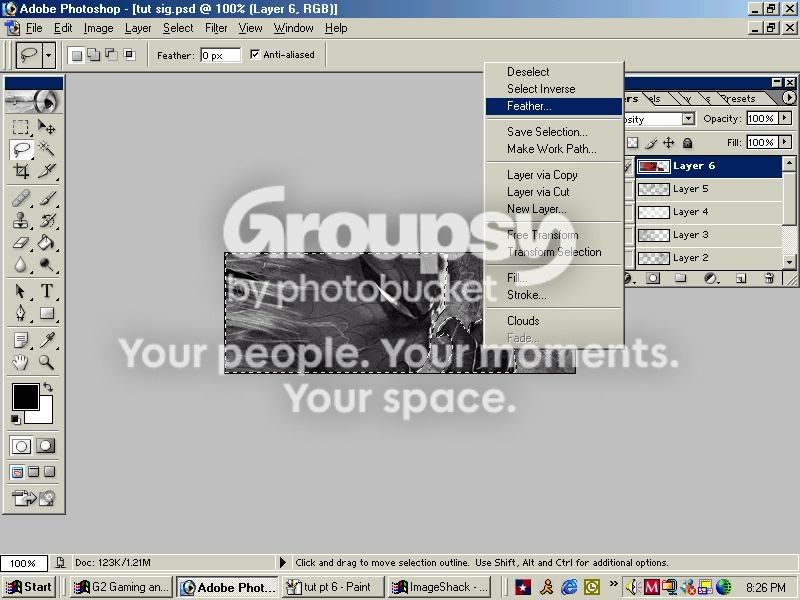Open the Filter menu
The width and height of the screenshot is (800, 600).
(x=216, y=28)
